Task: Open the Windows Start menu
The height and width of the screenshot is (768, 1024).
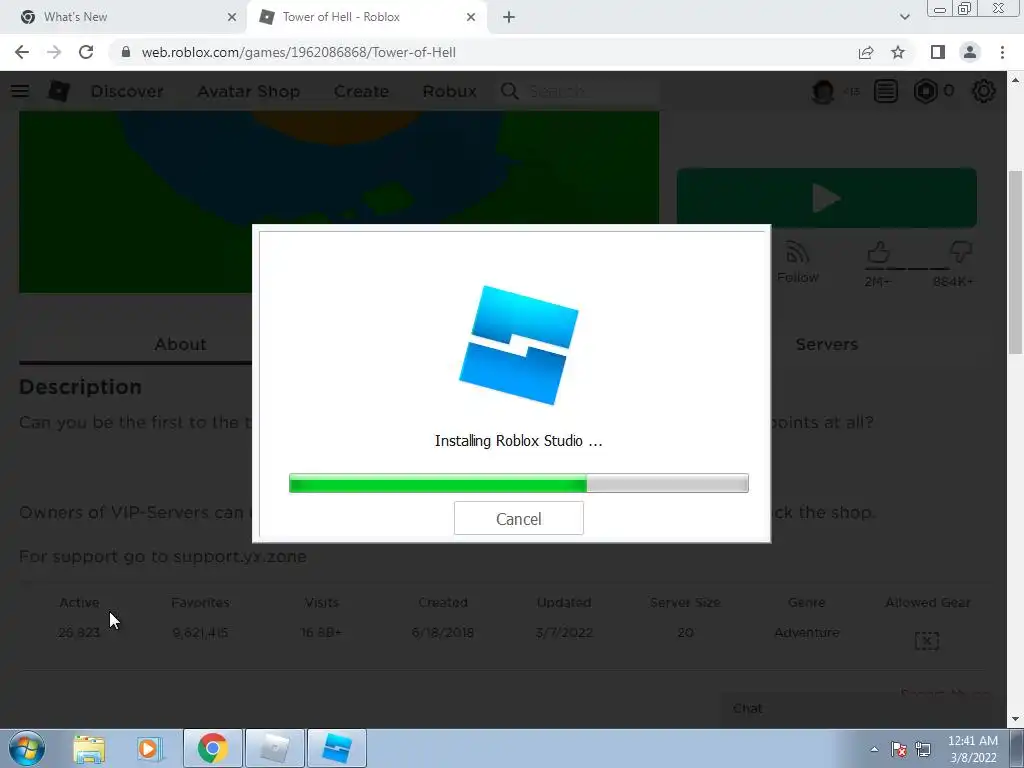Action: [27, 748]
